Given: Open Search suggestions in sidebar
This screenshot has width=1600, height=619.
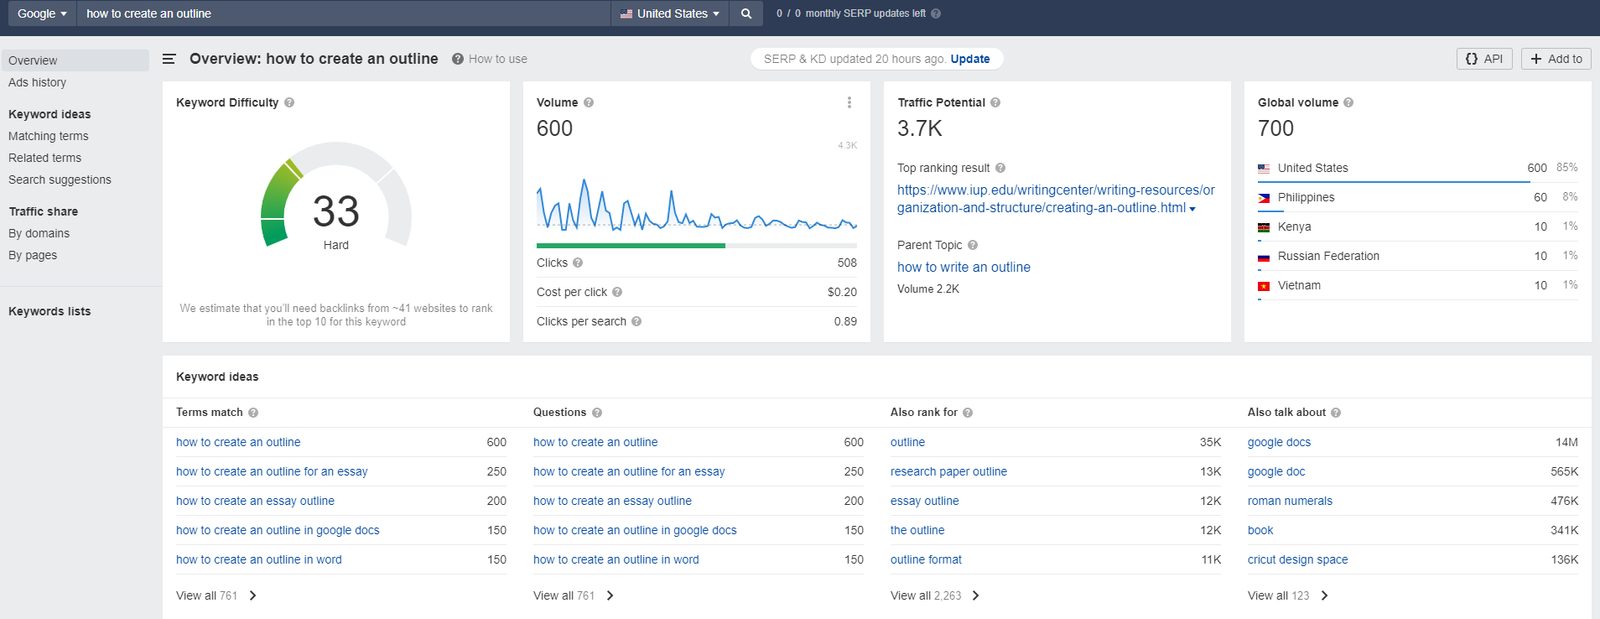Looking at the screenshot, I should coord(60,180).
